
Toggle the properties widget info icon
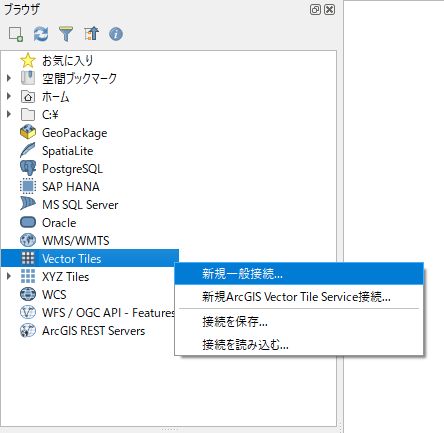116,34
